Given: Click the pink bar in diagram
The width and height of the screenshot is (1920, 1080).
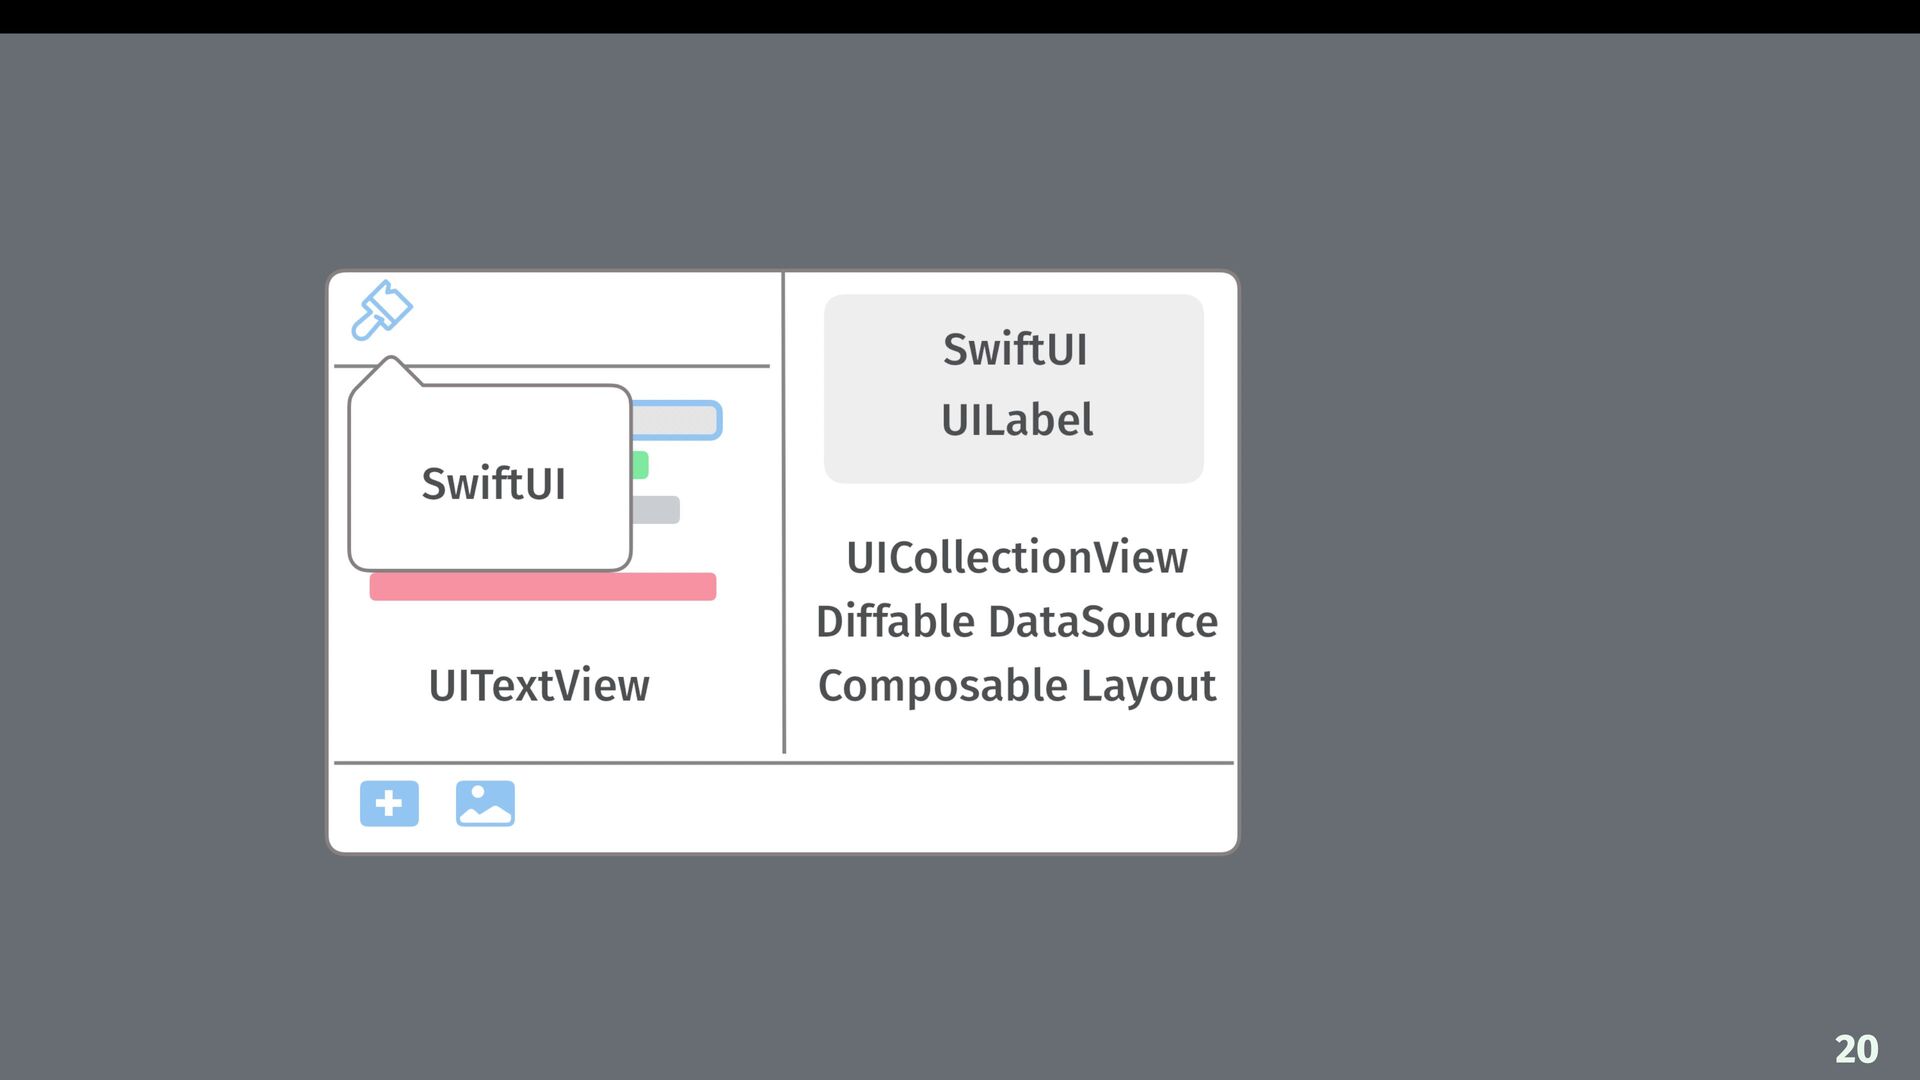Looking at the screenshot, I should [x=543, y=587].
